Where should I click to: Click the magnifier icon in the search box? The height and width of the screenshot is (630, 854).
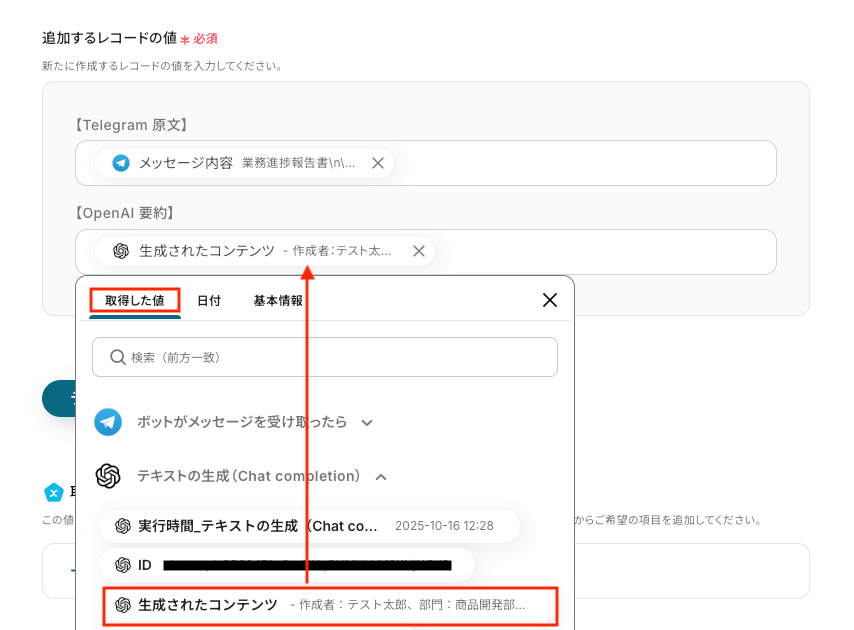(118, 357)
